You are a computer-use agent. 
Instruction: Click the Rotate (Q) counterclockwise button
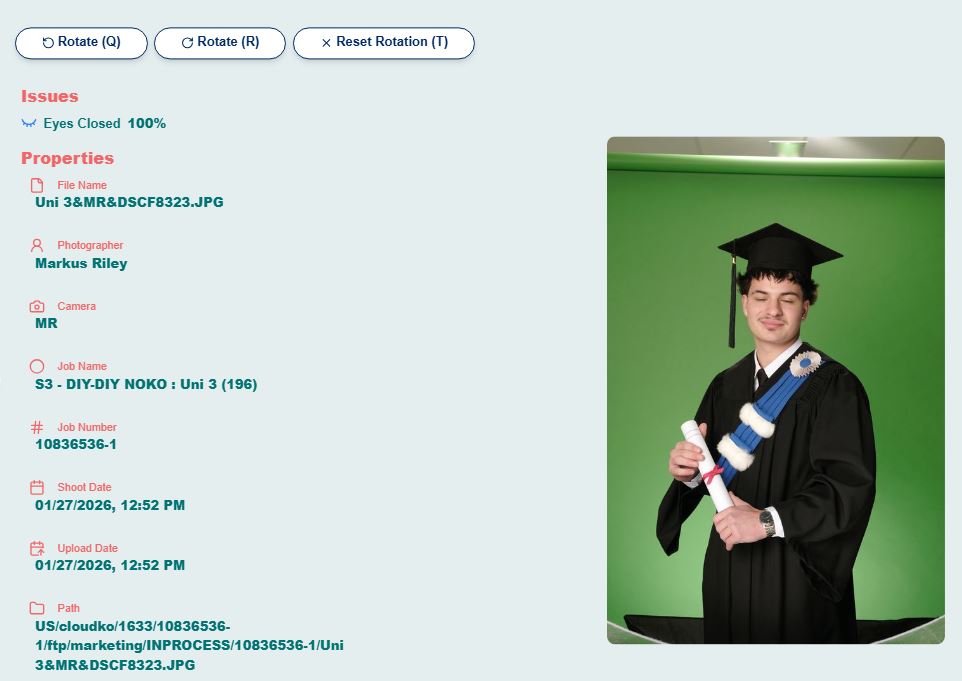point(81,43)
